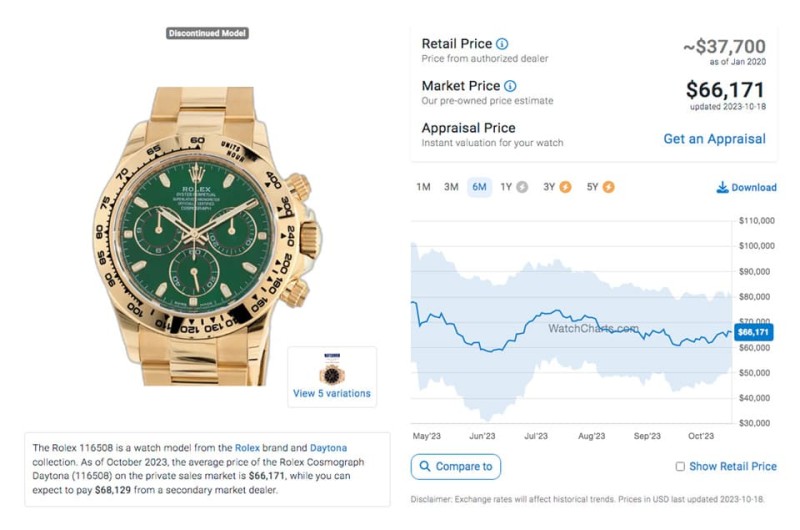Open the Rolex brand link
This screenshot has width=800, height=530.
[x=247, y=448]
